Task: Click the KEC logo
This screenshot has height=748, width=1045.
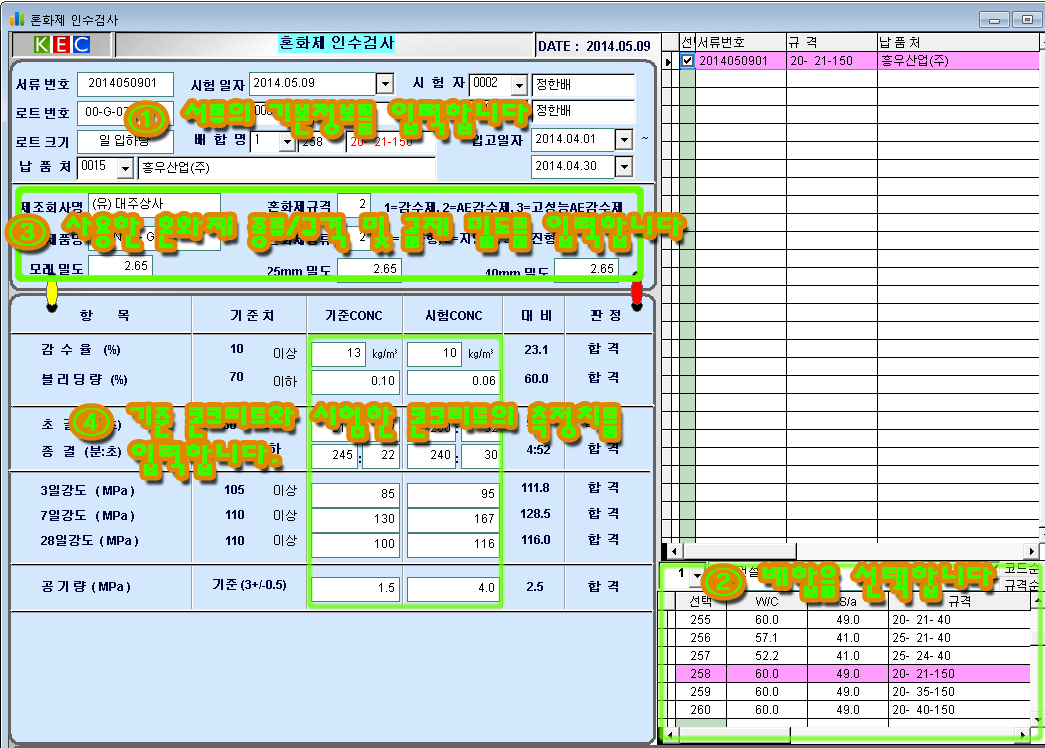Action: [62, 45]
